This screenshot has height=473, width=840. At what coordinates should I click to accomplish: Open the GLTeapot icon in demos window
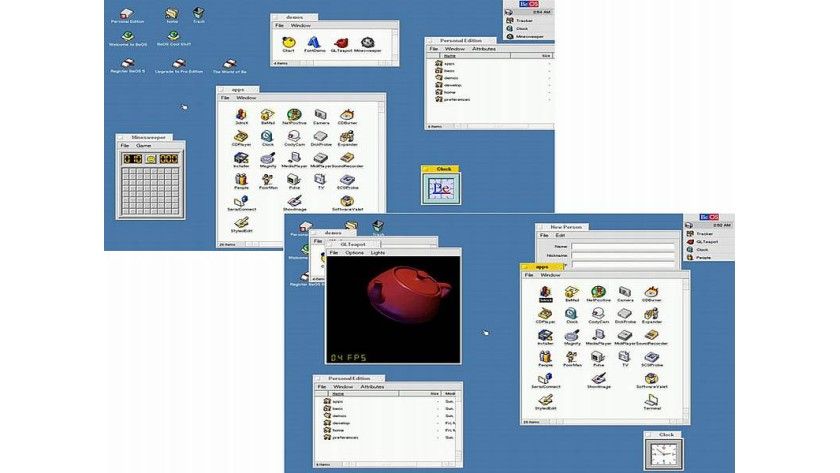pyautogui.click(x=341, y=44)
